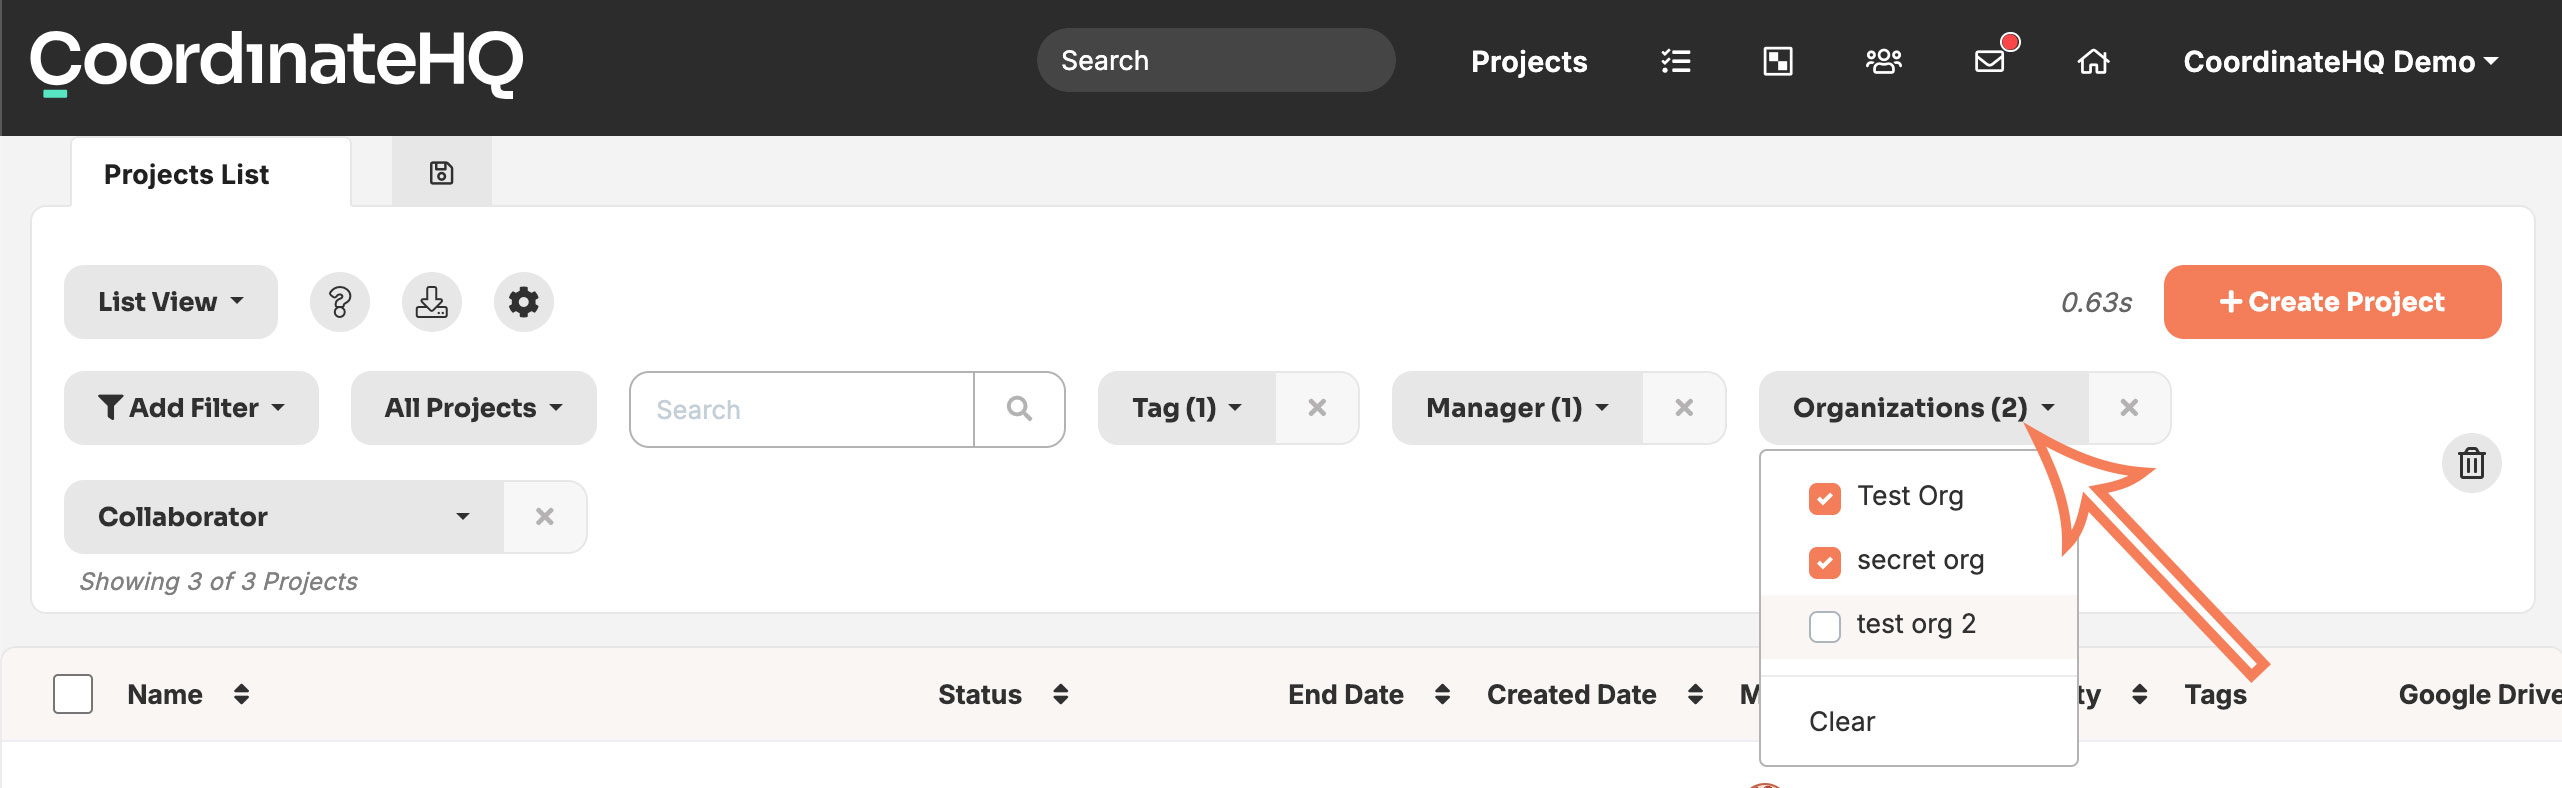This screenshot has height=788, width=2562.
Task: Remove the Manager filter with its X
Action: coord(1684,408)
